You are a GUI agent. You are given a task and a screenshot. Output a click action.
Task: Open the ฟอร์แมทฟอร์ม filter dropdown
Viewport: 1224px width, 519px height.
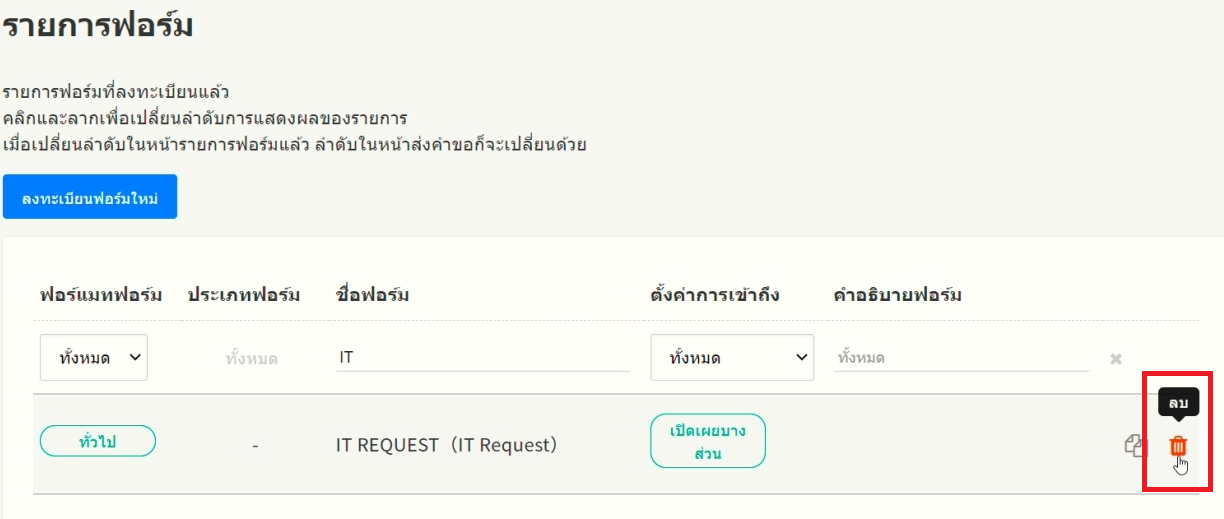point(94,357)
